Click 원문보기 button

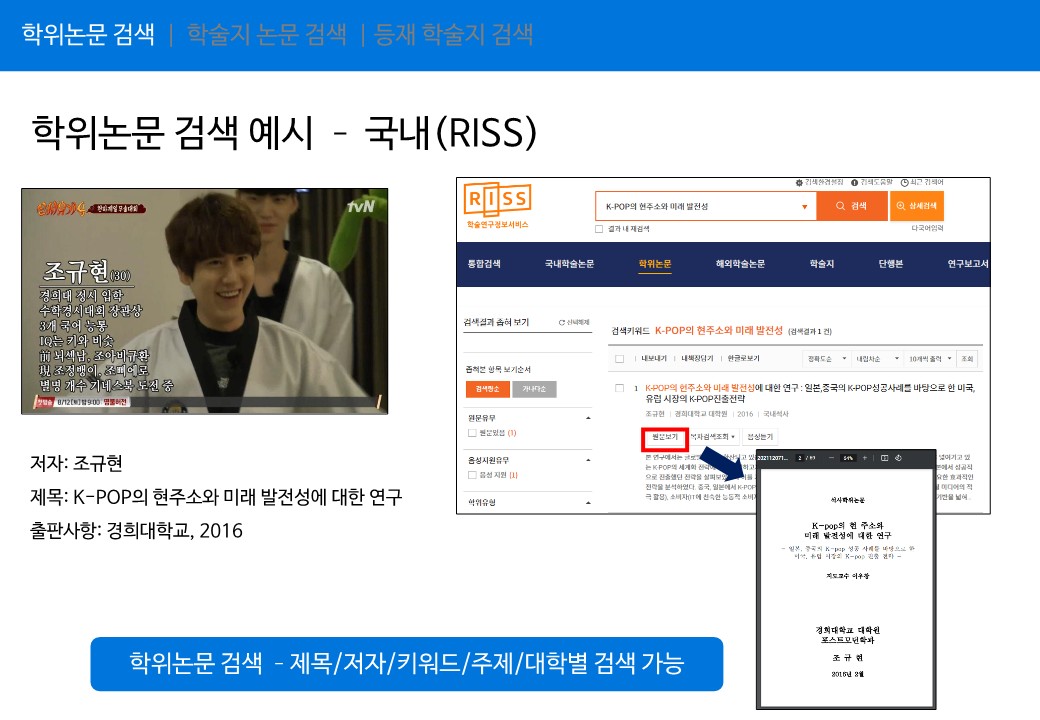click(665, 438)
